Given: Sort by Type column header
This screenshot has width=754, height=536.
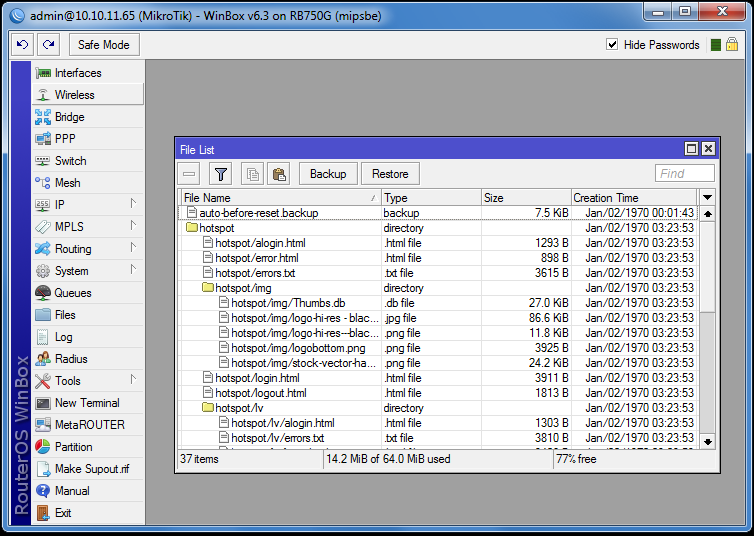Looking at the screenshot, I should coord(431,198).
